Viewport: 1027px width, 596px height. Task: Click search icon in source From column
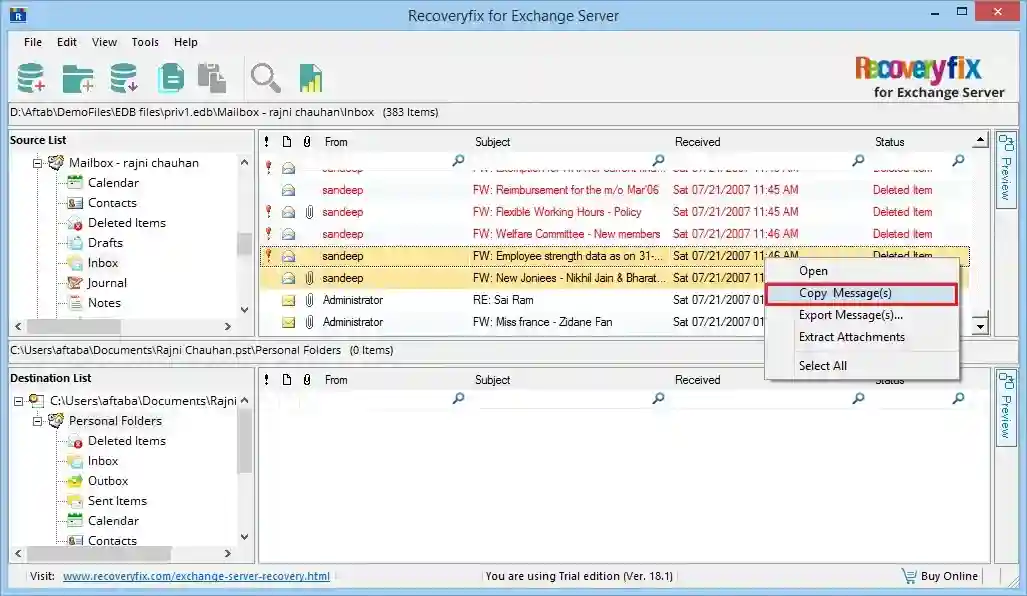pyautogui.click(x=458, y=160)
